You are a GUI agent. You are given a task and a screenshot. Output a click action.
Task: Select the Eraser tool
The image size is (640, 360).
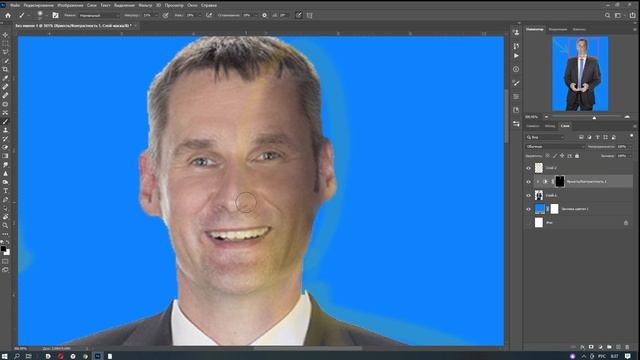coord(5,147)
